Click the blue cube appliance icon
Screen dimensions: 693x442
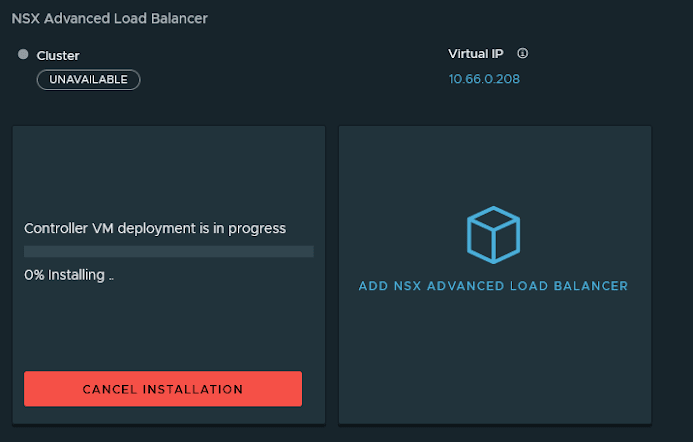[x=493, y=235]
